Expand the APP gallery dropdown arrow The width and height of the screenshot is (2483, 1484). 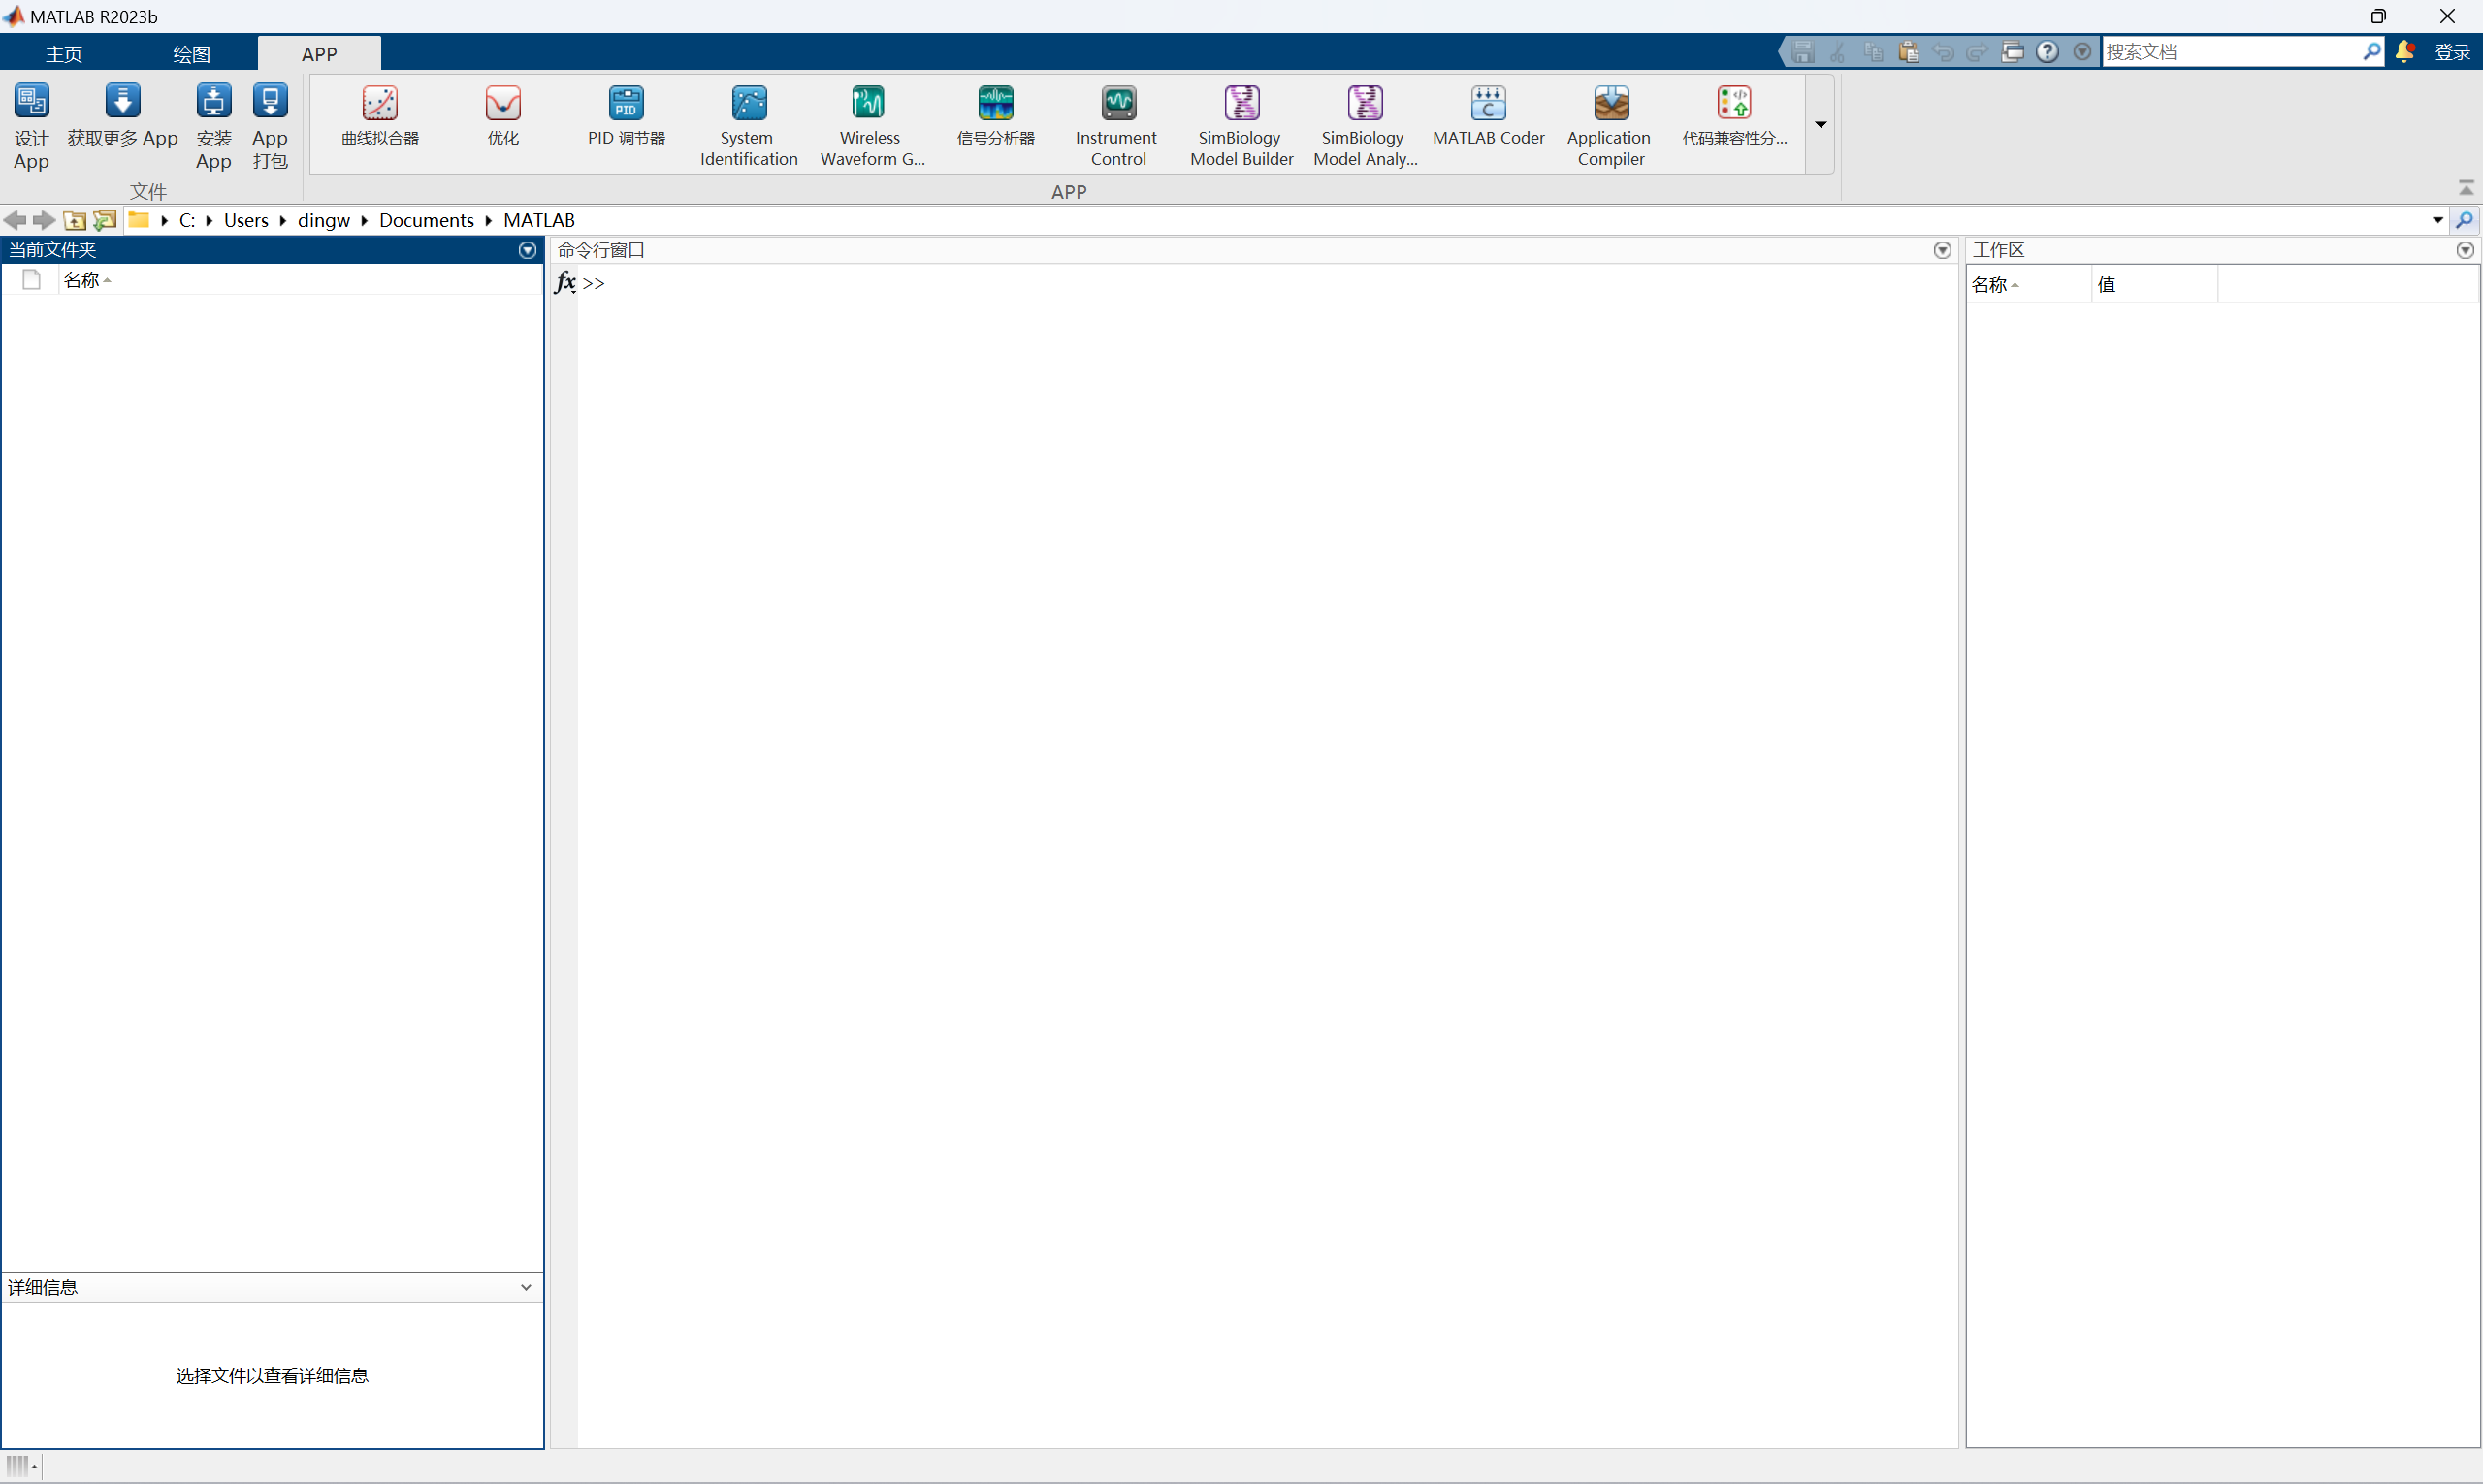click(1820, 124)
